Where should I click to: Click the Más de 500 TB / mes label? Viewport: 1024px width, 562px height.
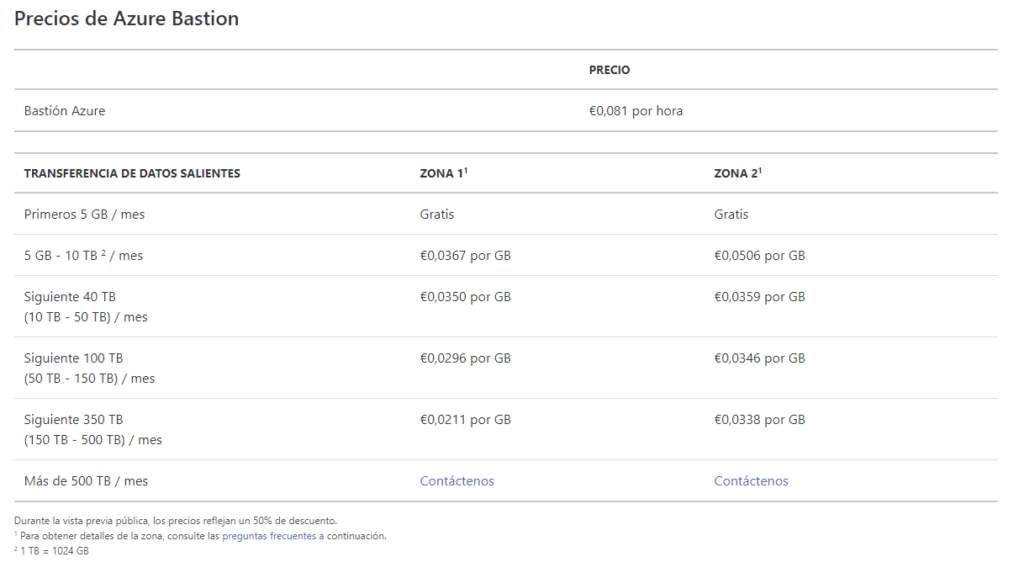click(86, 481)
